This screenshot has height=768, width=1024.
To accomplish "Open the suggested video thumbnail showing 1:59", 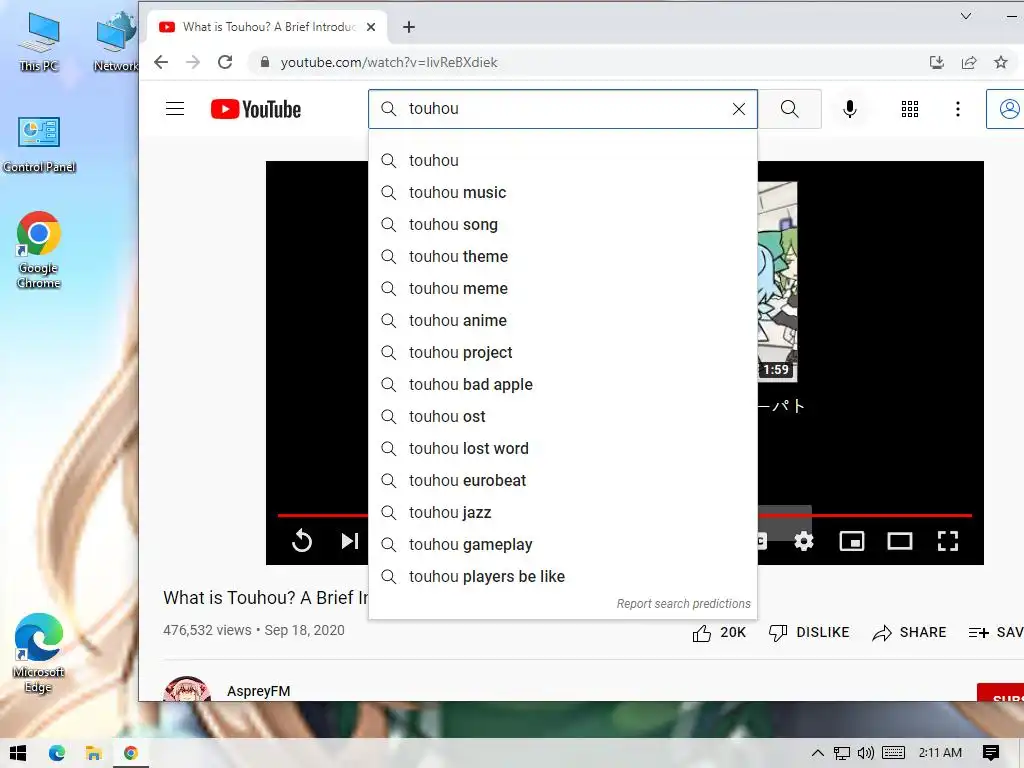I will coord(778,282).
